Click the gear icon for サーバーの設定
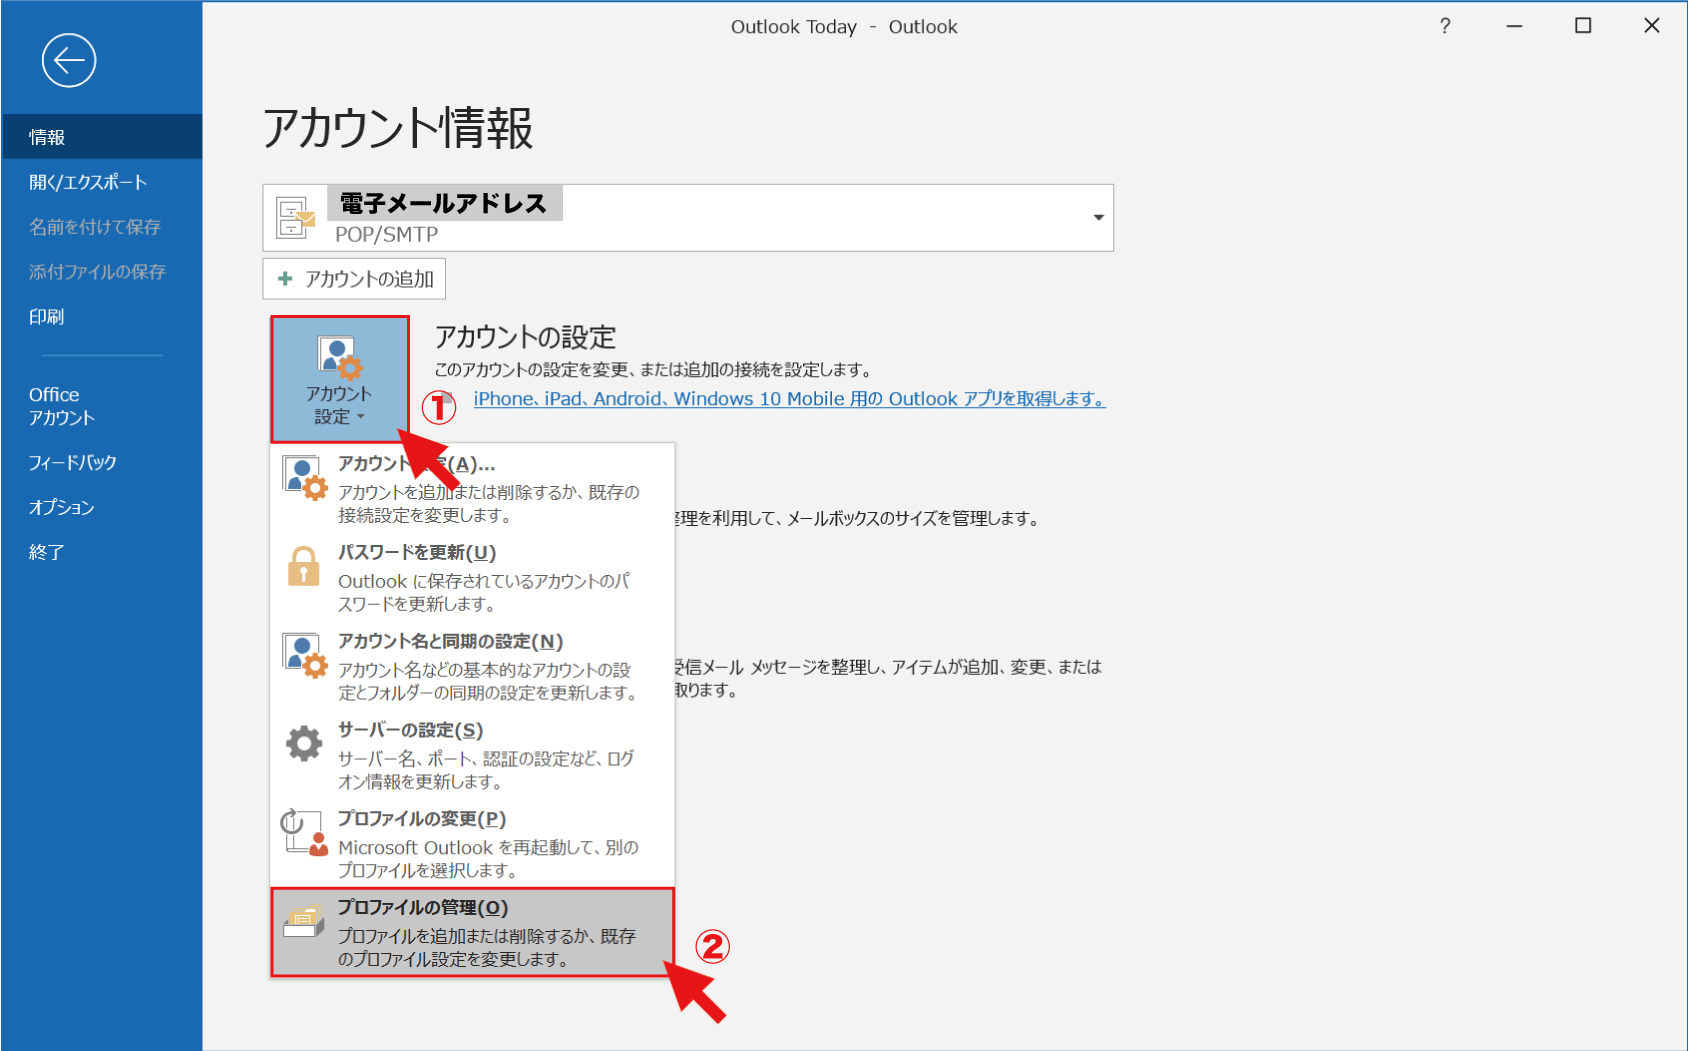 [x=303, y=744]
